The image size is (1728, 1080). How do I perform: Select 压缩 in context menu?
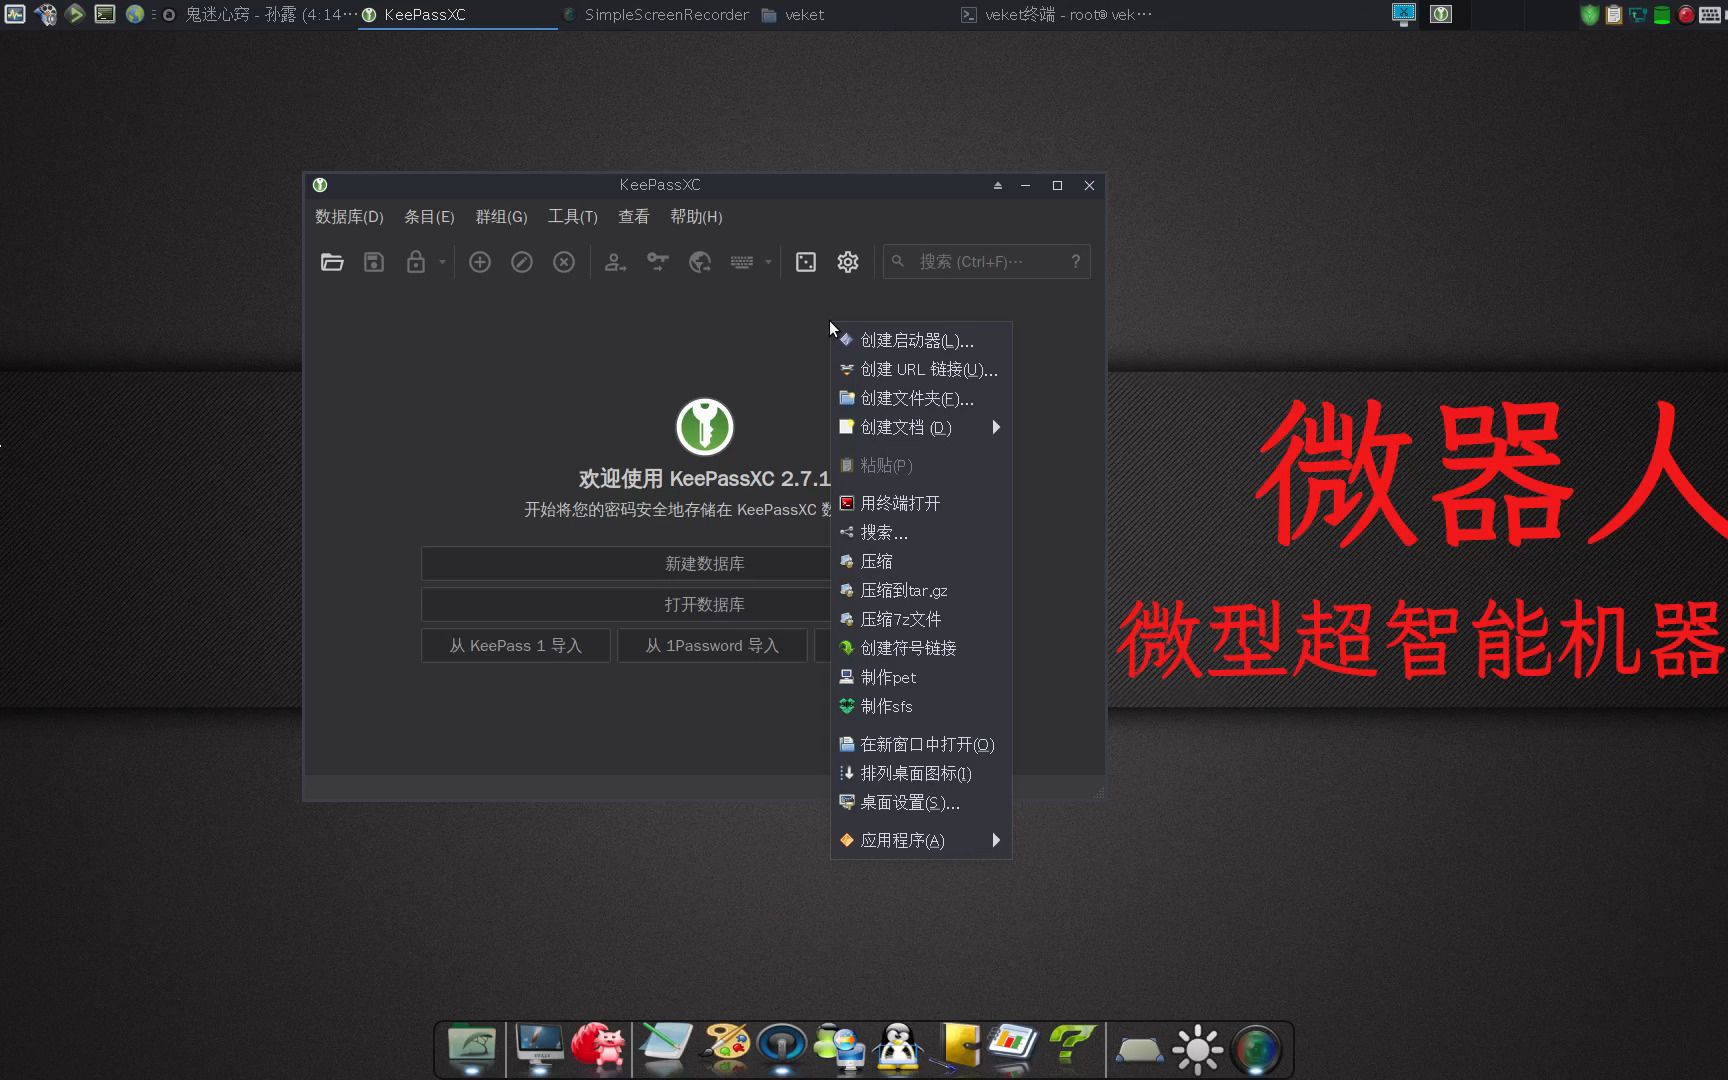point(921,562)
